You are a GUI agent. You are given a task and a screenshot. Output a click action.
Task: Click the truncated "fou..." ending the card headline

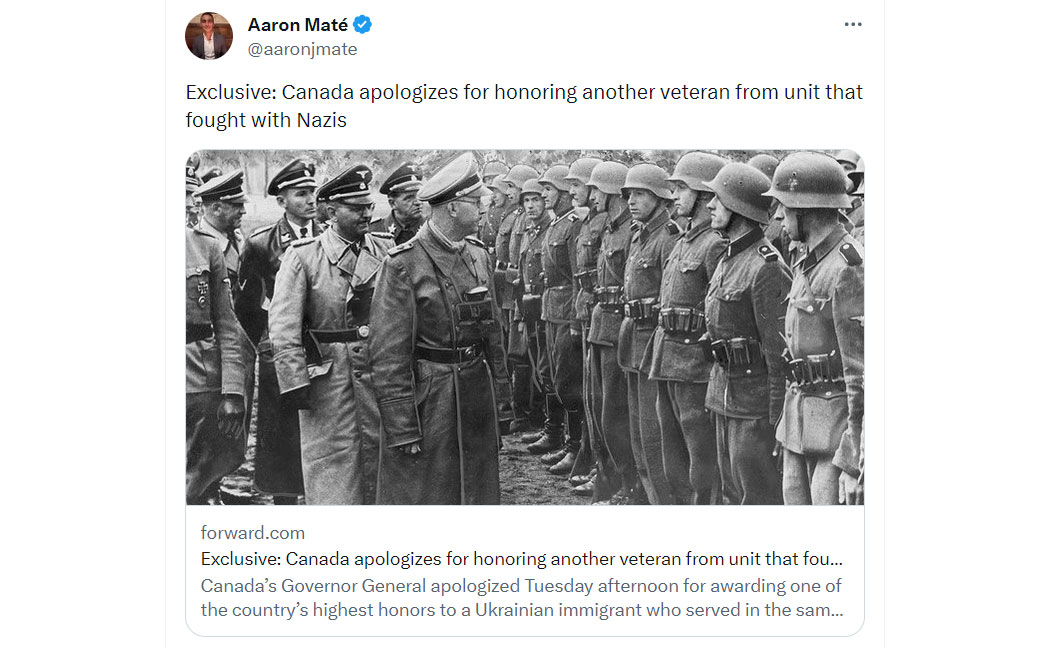click(x=825, y=559)
